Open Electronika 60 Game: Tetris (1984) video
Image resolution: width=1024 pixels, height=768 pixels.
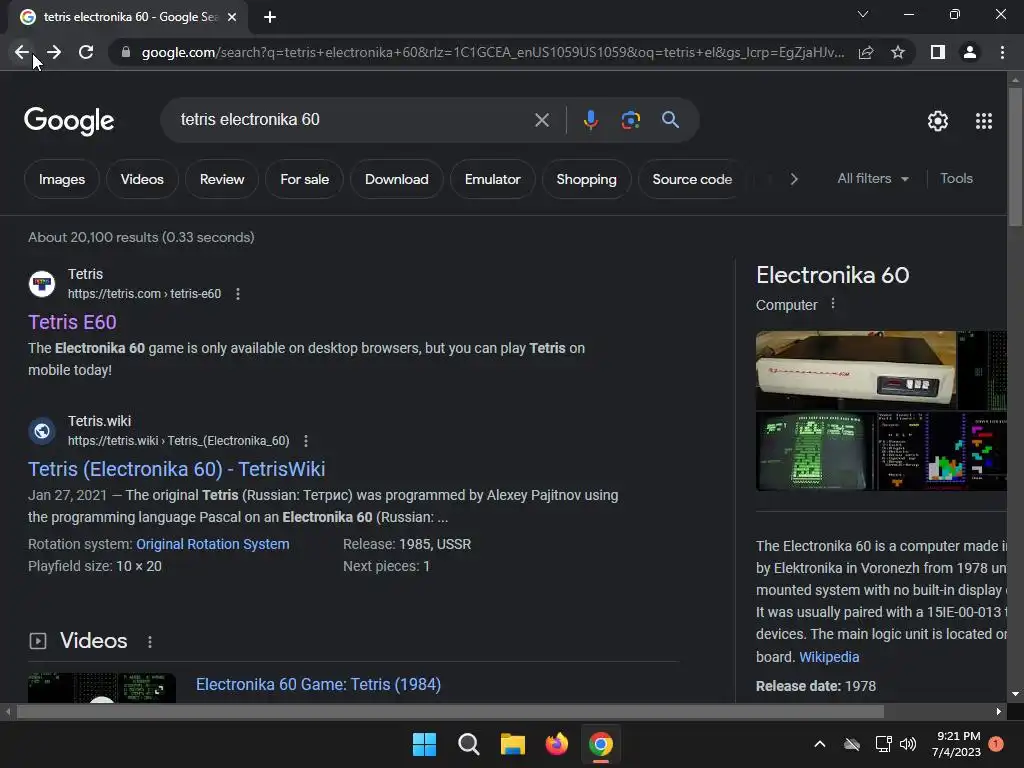[x=318, y=684]
